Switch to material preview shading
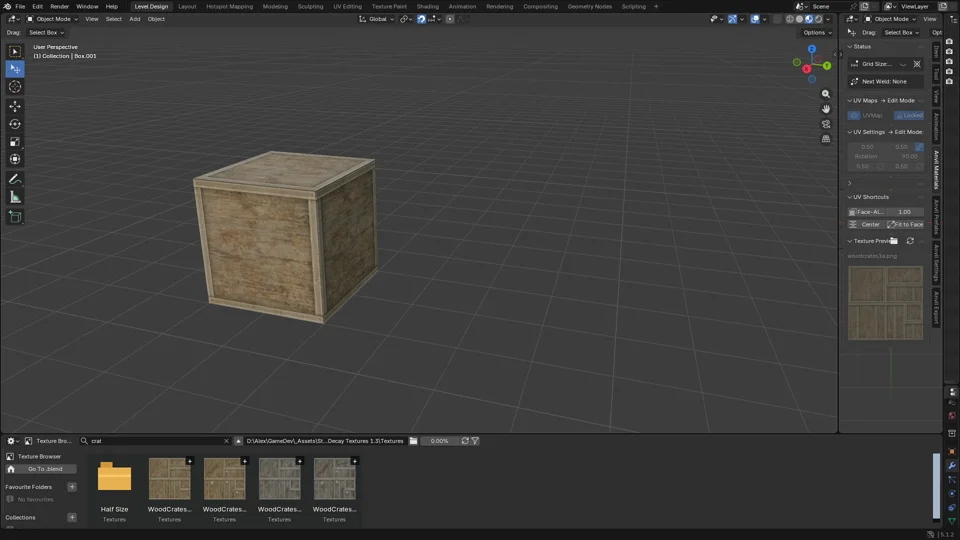 [809, 19]
